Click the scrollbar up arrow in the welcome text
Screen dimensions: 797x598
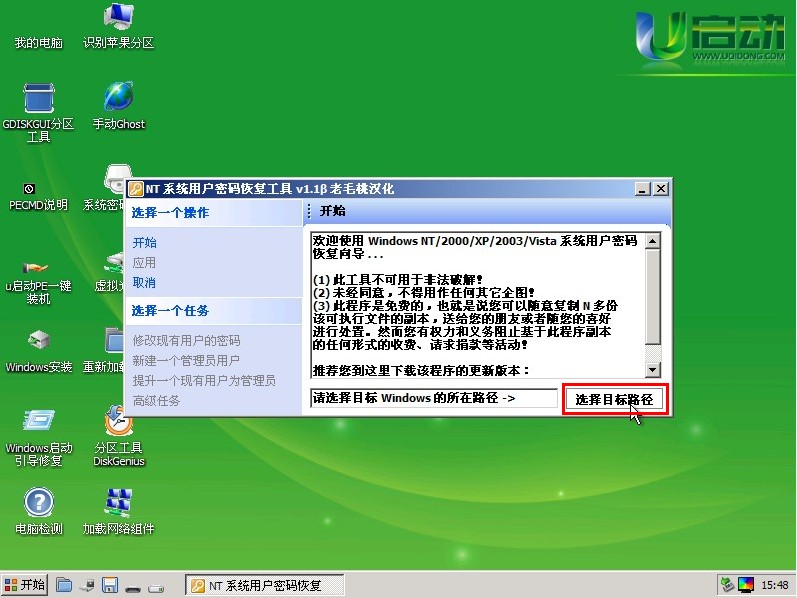click(x=653, y=241)
